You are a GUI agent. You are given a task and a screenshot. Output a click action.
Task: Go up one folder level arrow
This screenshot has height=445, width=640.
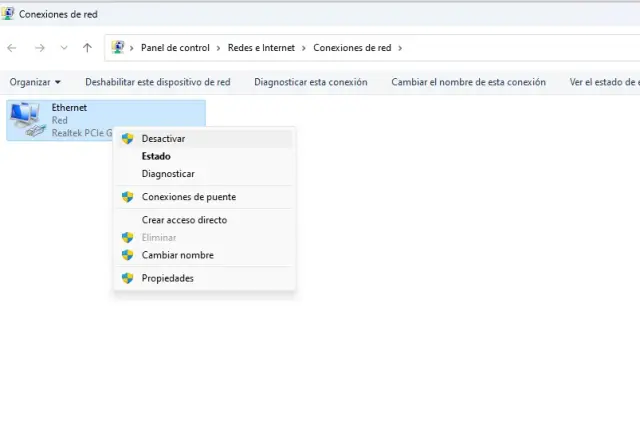(x=88, y=48)
